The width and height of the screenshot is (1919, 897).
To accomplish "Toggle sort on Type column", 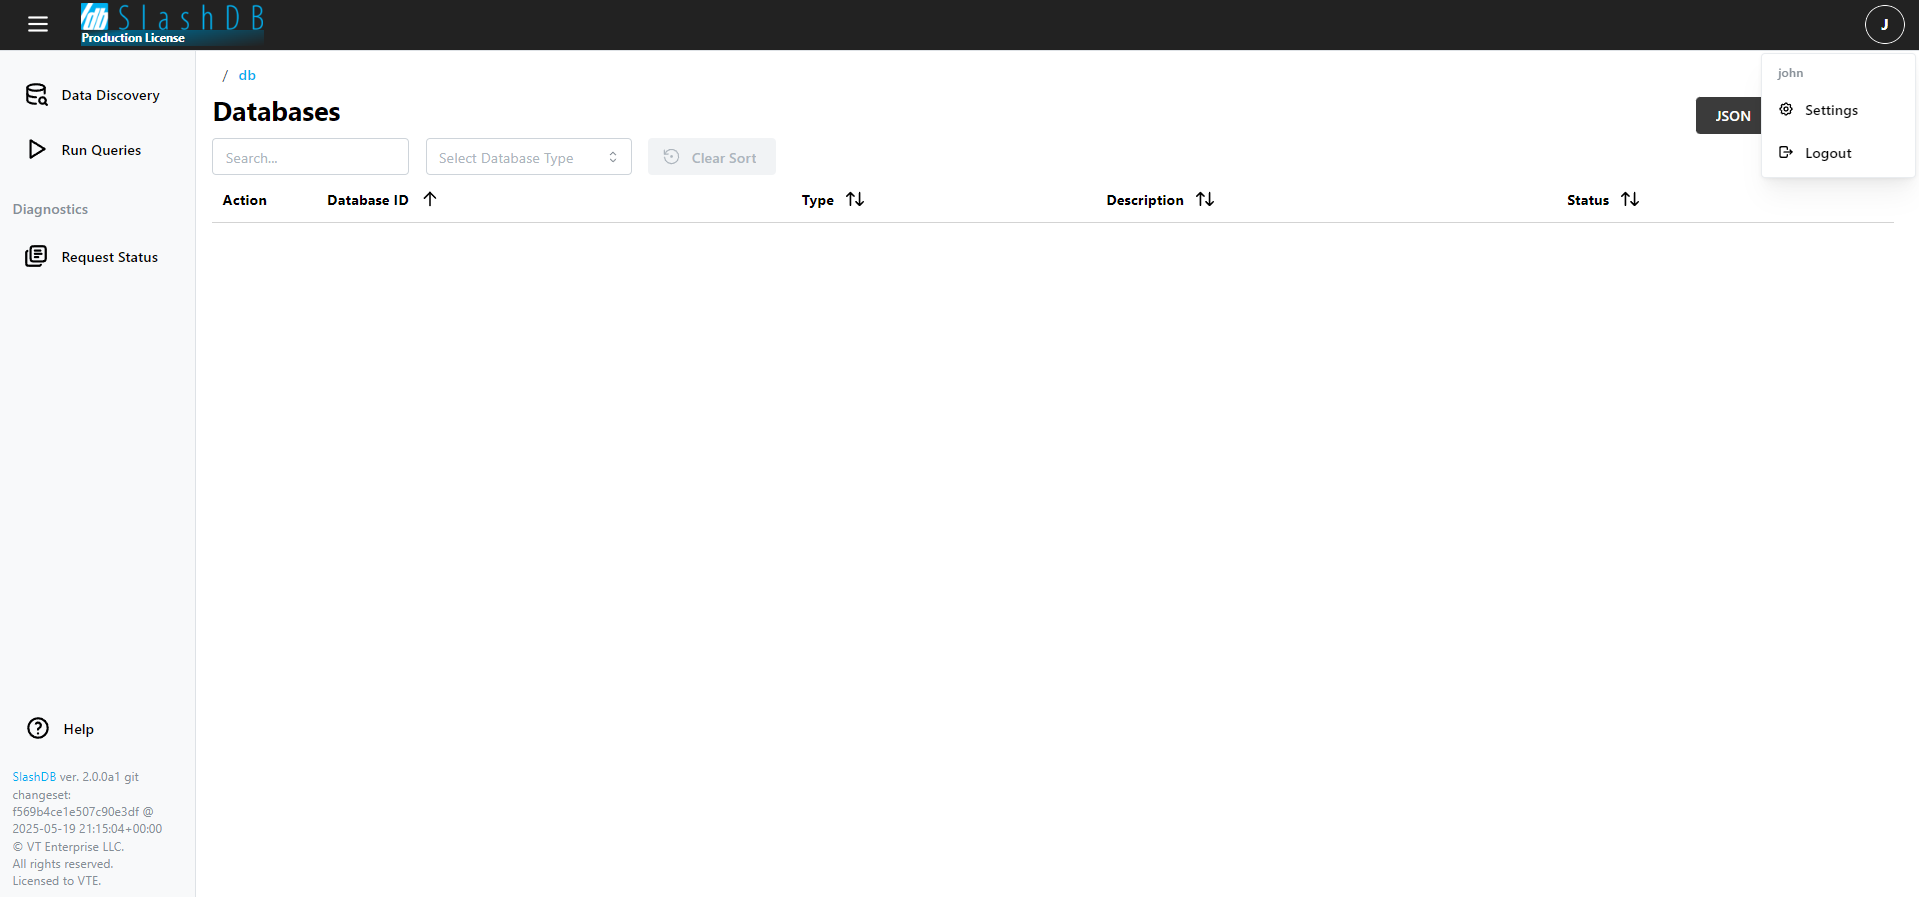I will click(855, 199).
